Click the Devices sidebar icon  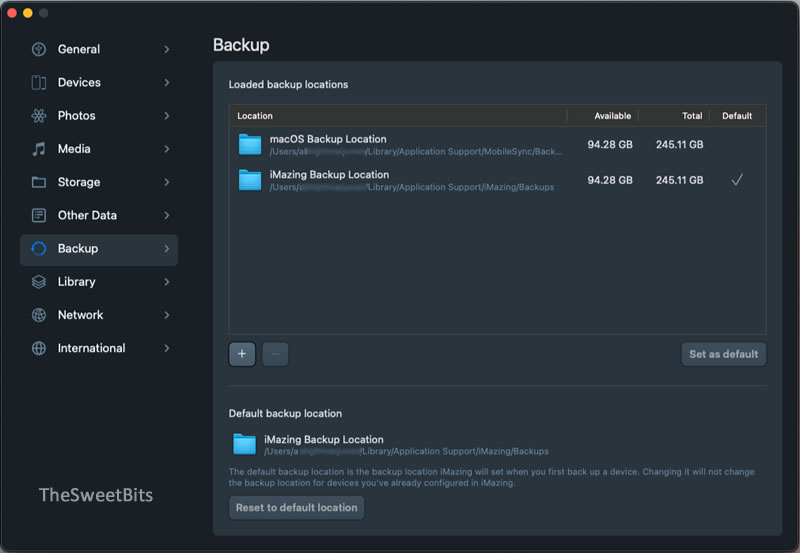pyautogui.click(x=39, y=83)
